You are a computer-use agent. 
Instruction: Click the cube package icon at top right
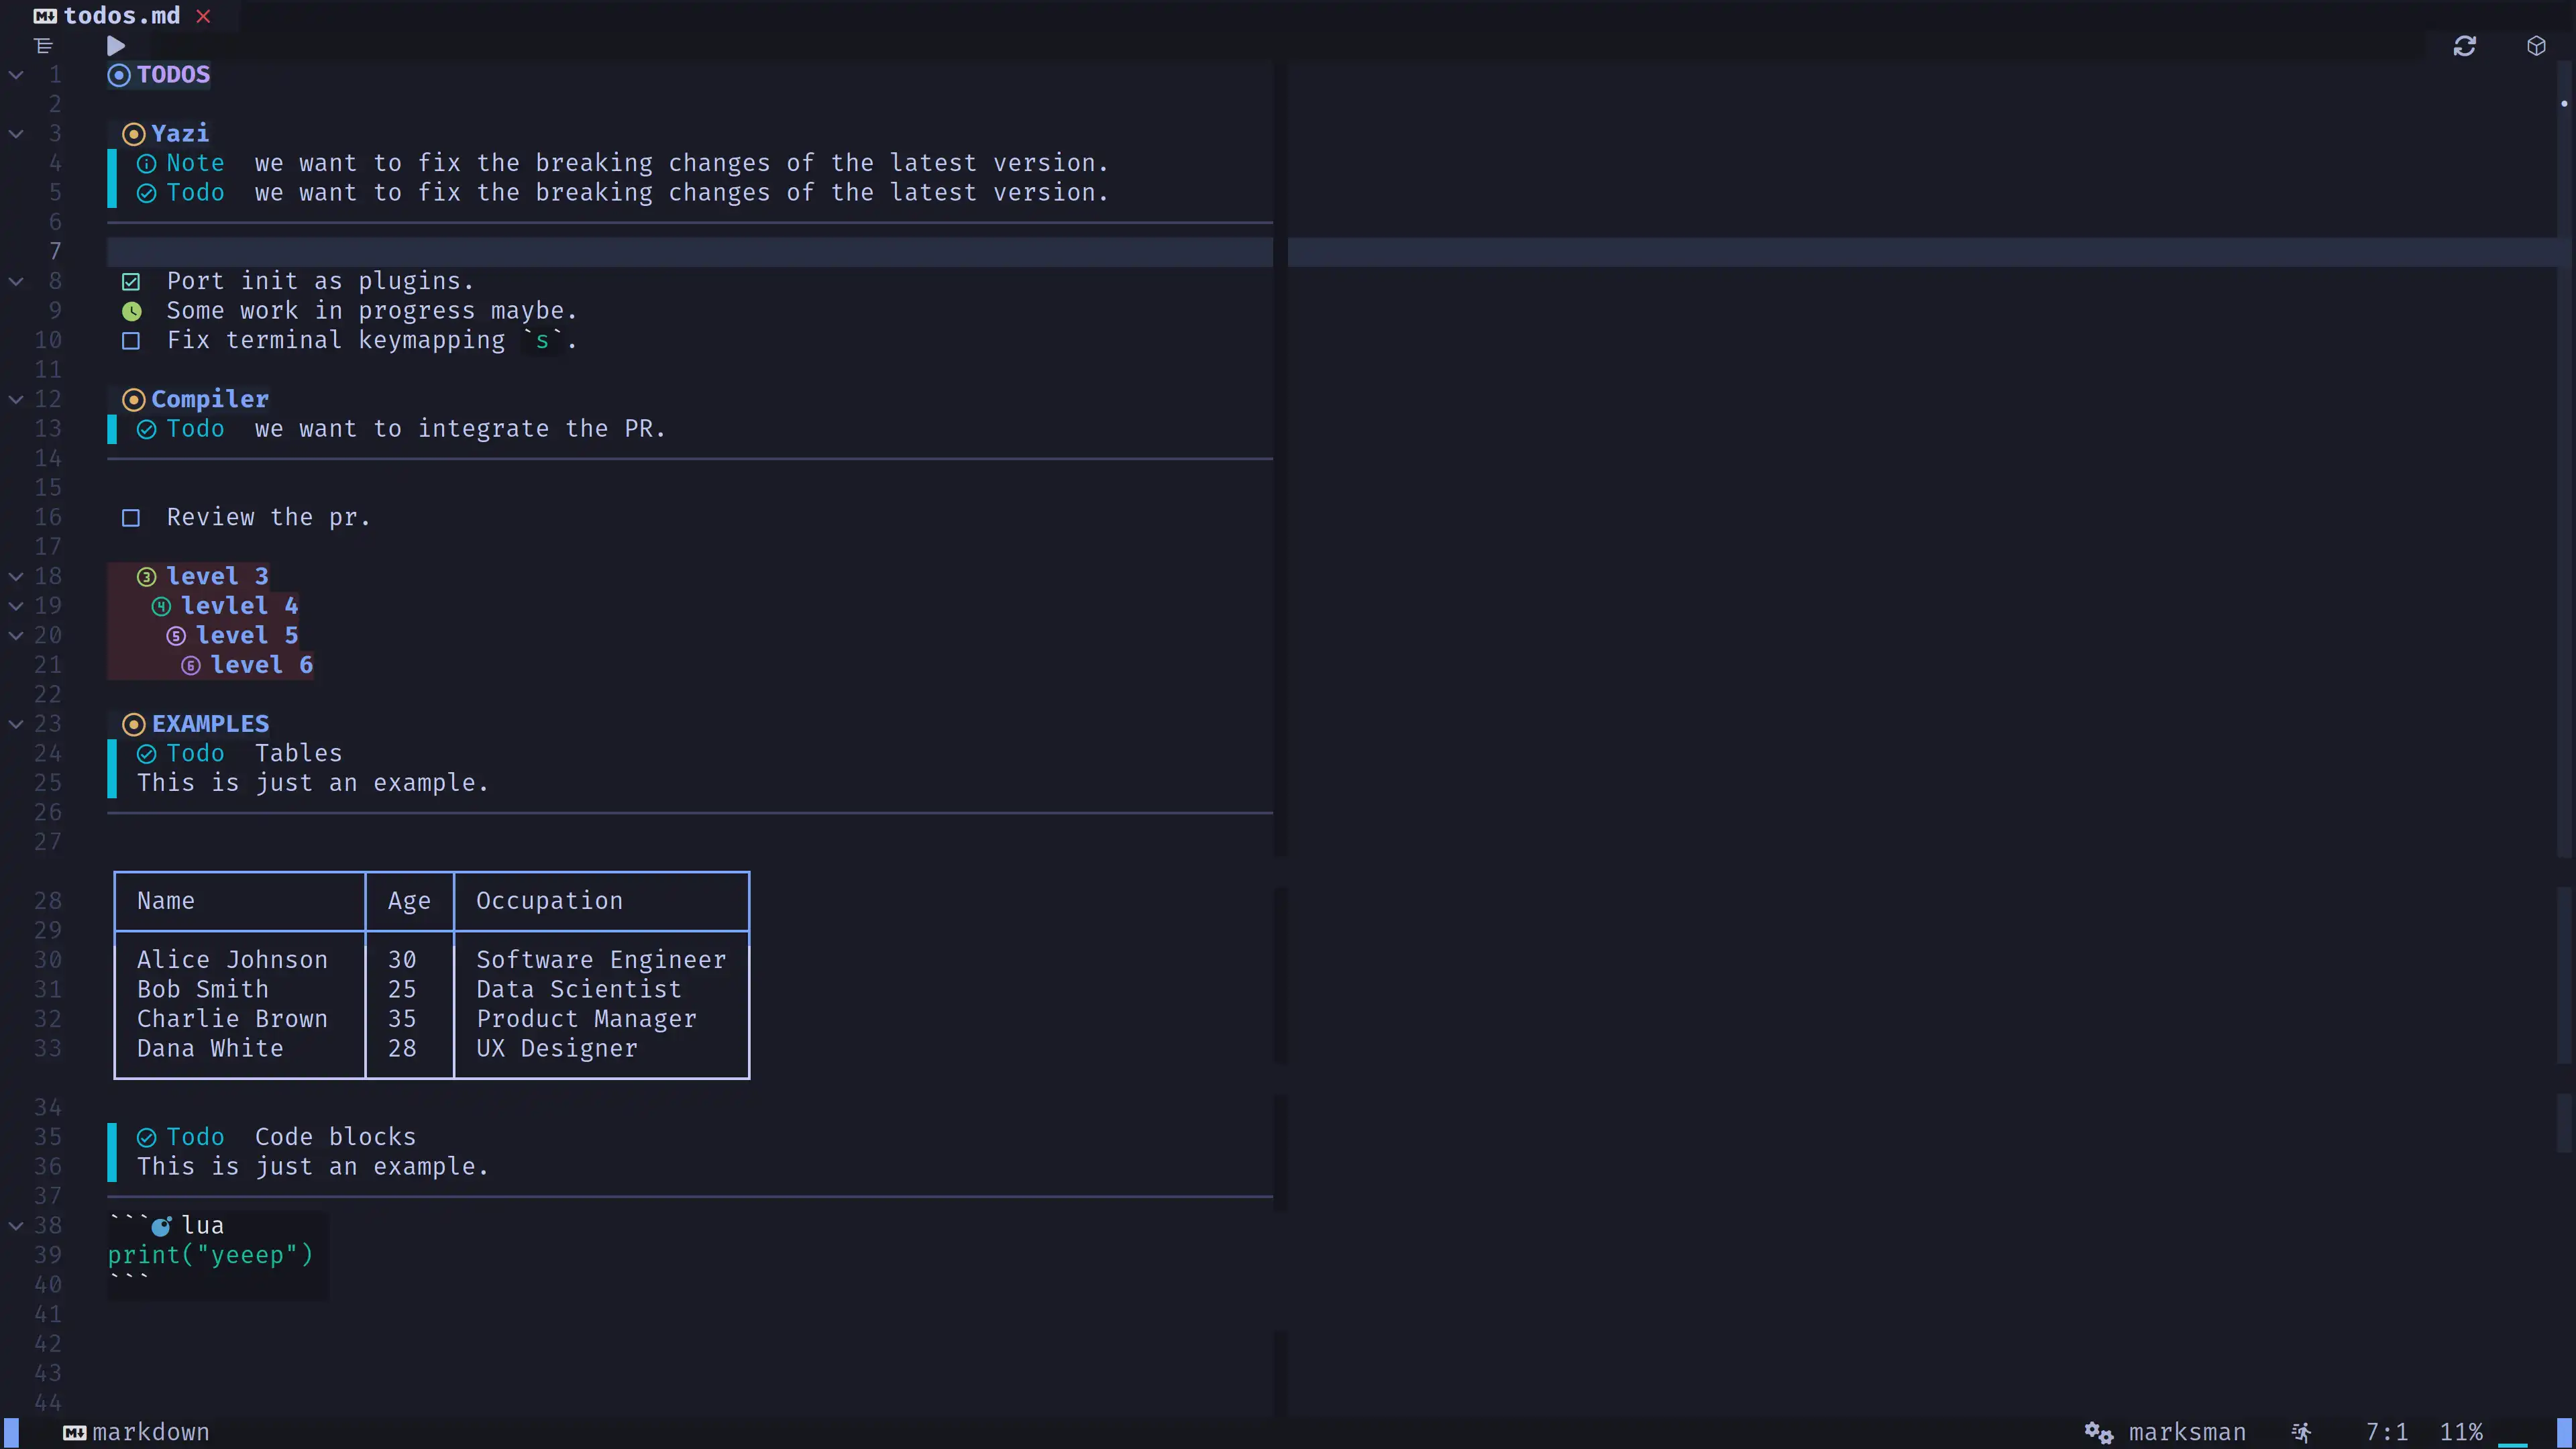2536,46
